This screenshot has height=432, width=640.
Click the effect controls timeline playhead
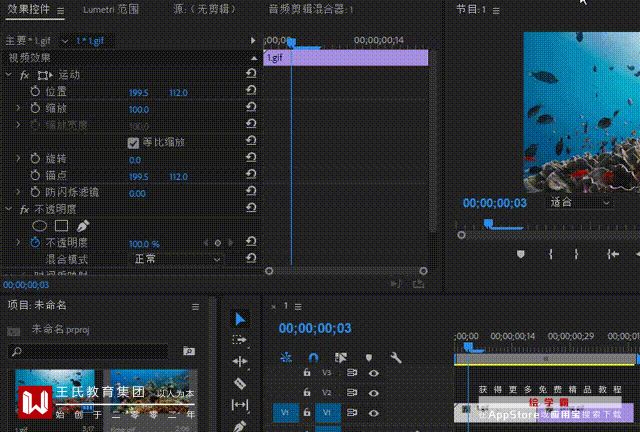(291, 42)
